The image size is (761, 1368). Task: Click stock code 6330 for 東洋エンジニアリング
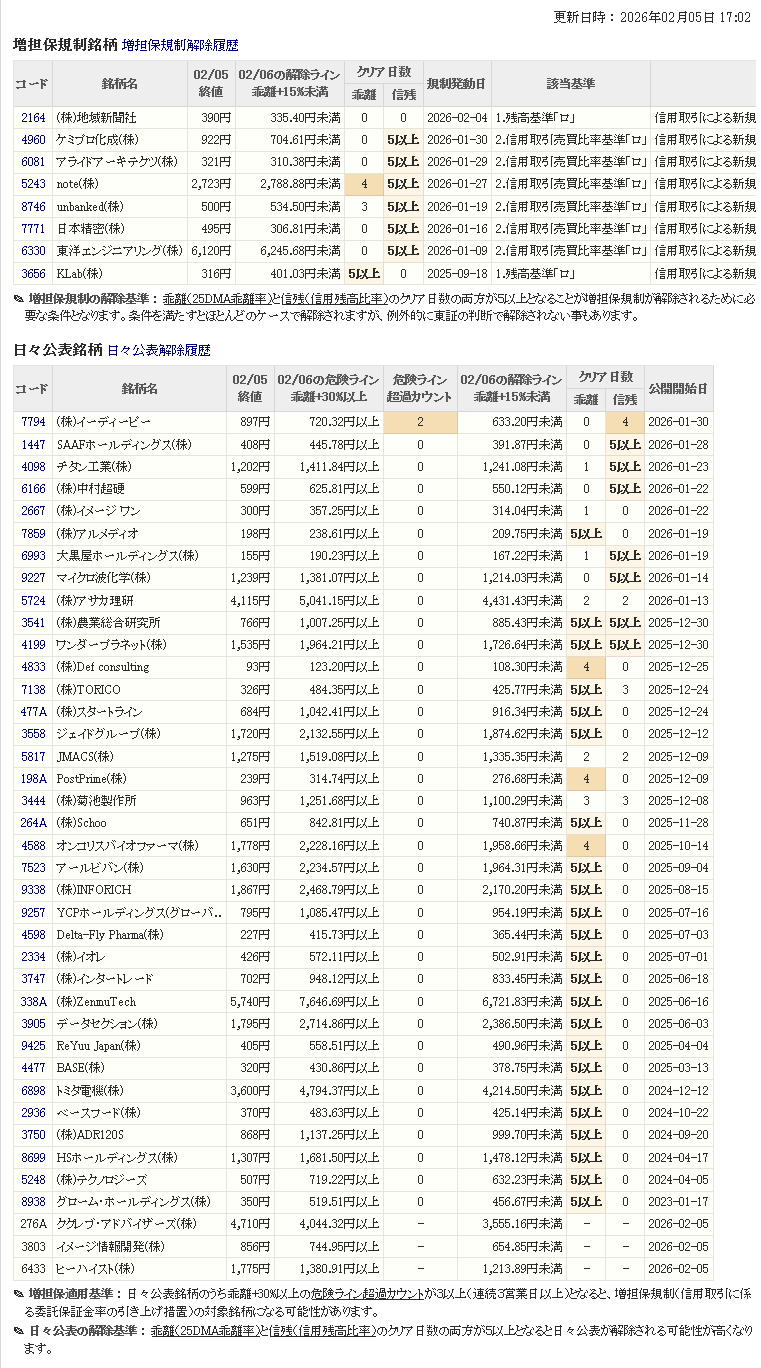(33, 251)
